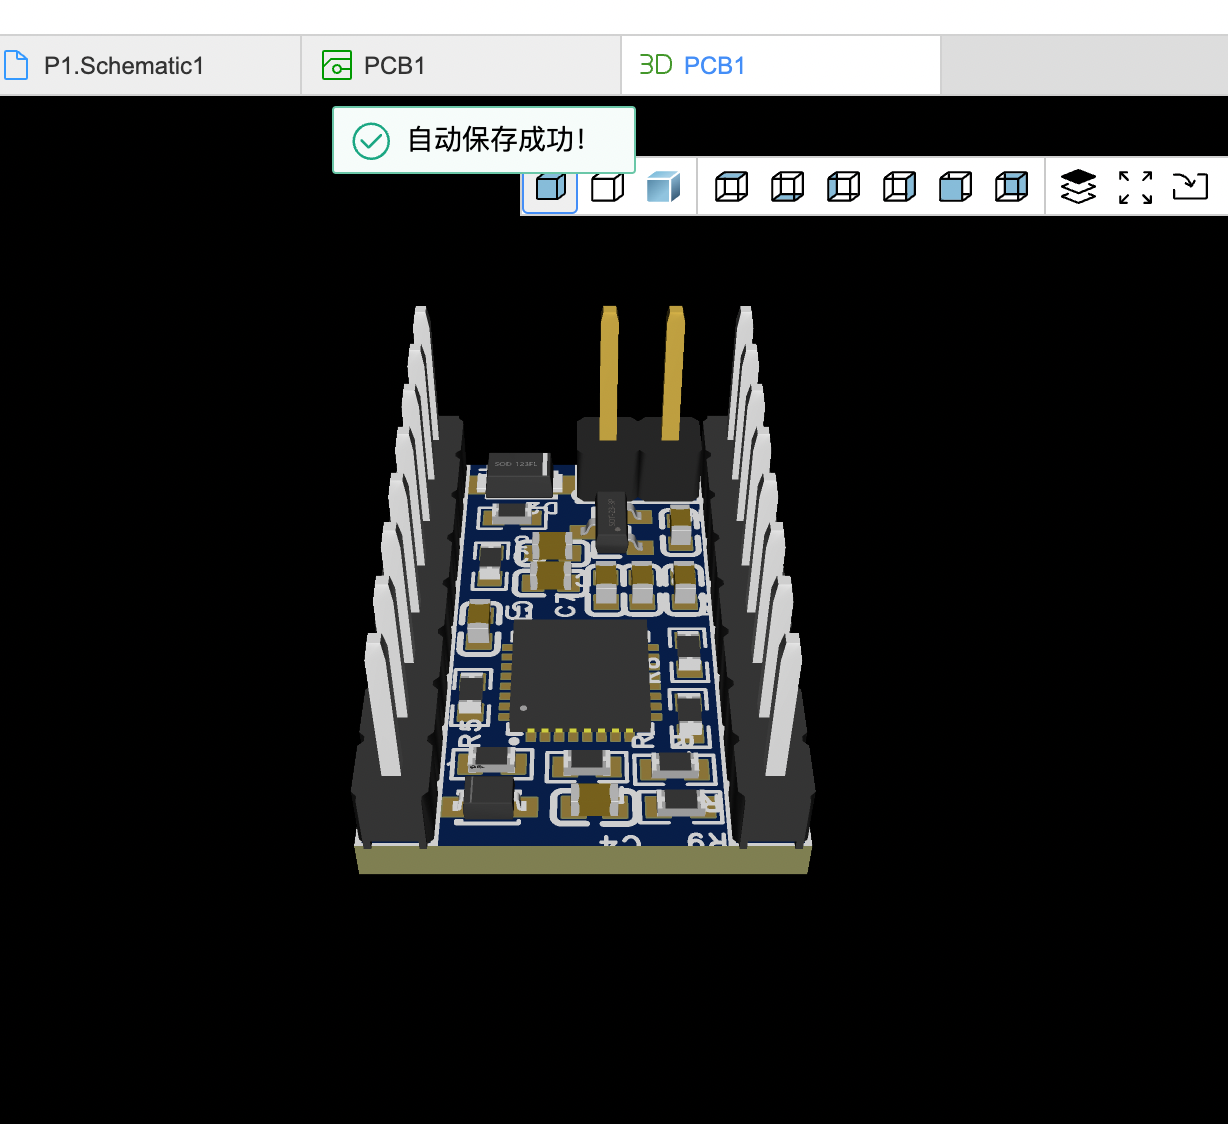The image size is (1228, 1124).
Task: Click the export arrow icon in toolbar
Action: (x=1190, y=187)
